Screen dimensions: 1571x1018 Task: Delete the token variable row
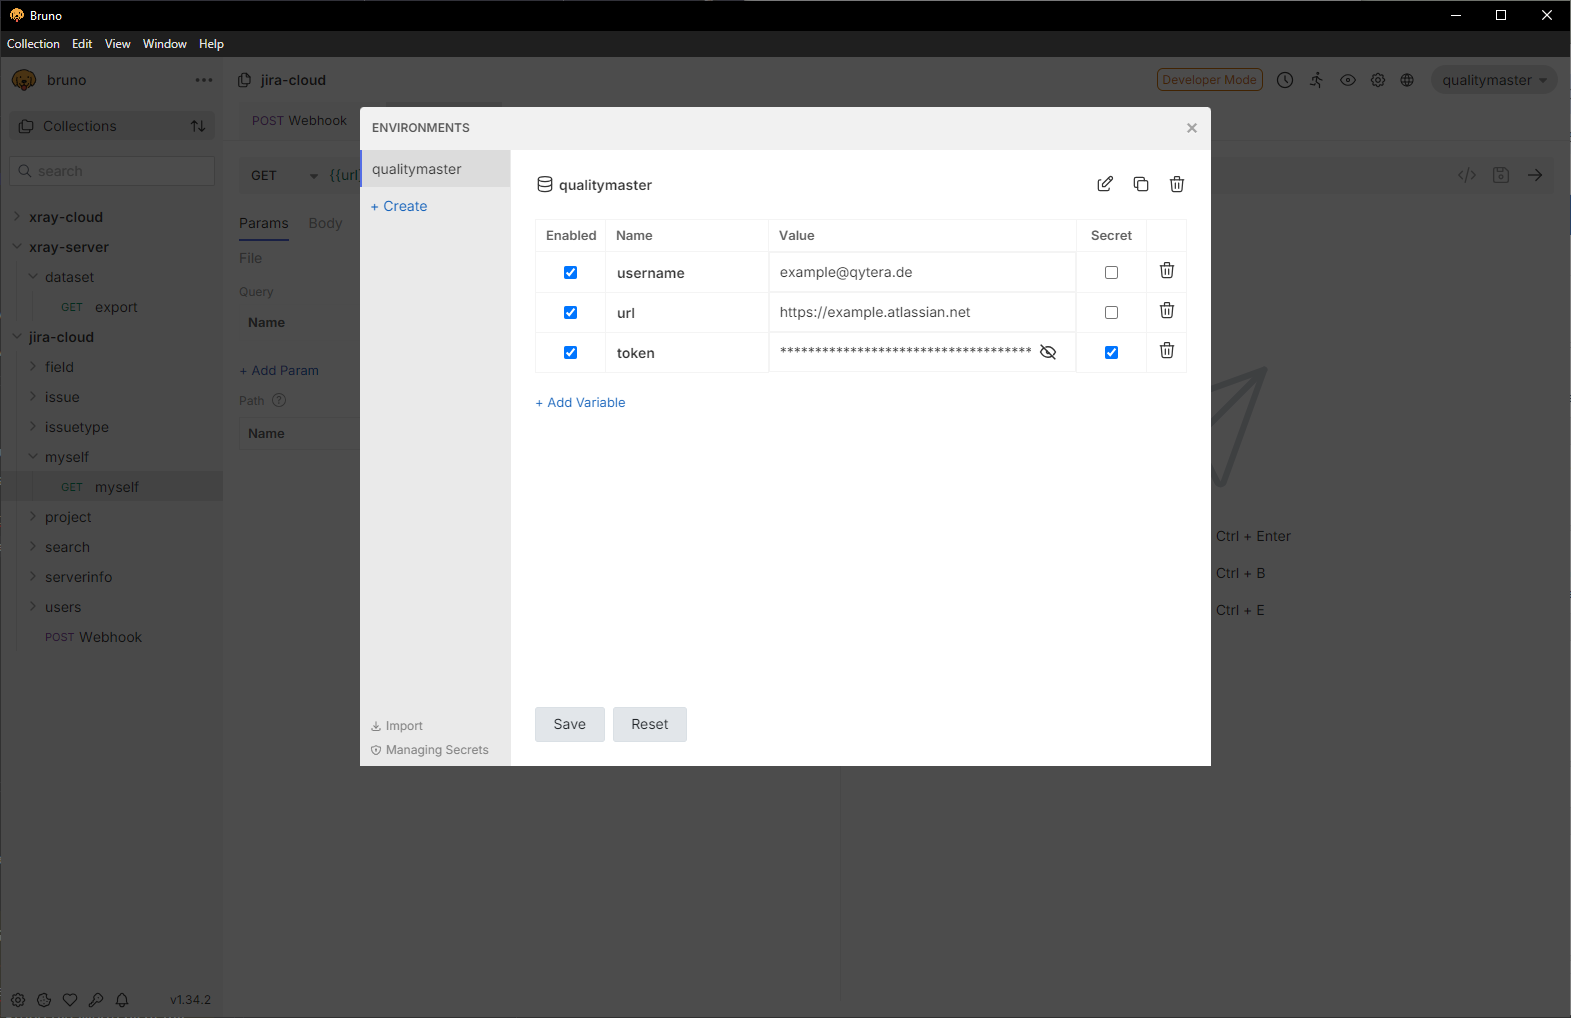(x=1166, y=351)
